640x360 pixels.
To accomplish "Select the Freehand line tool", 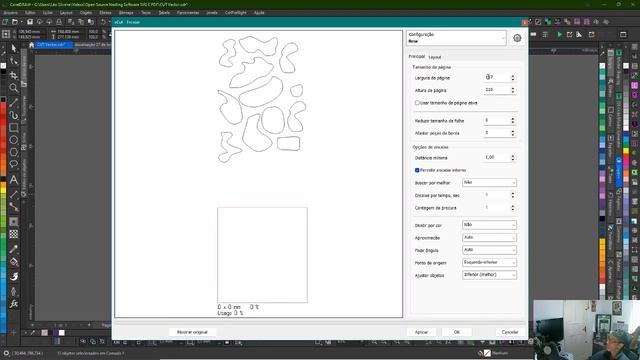I will (x=13, y=102).
